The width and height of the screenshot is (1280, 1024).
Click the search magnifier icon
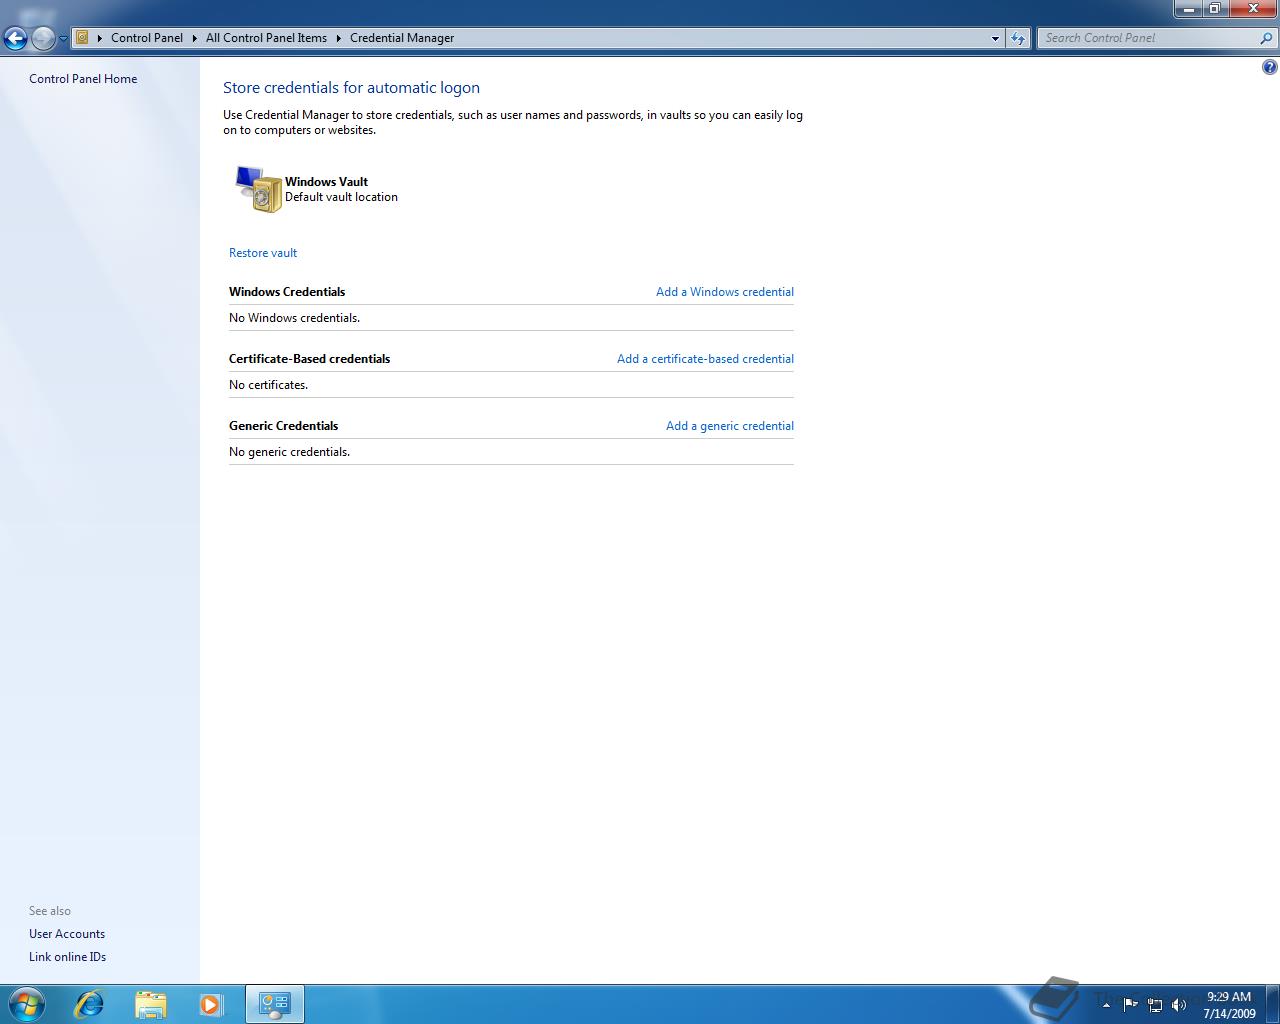[1267, 38]
